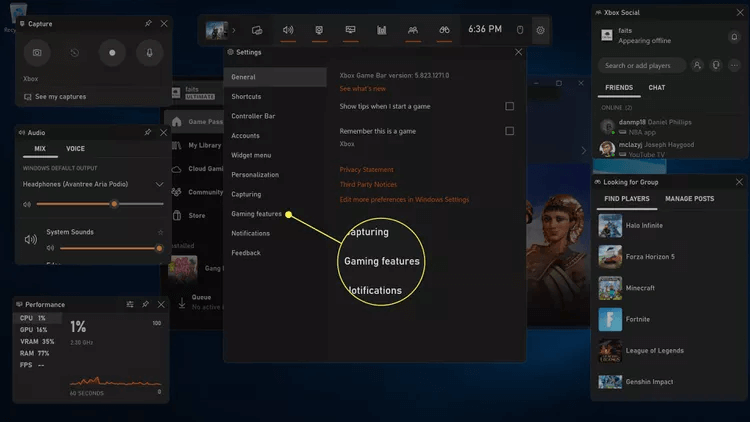Screen dimensions: 750x422
Task: Toggle Xbox Social icon on Game Bar
Action: 413,30
